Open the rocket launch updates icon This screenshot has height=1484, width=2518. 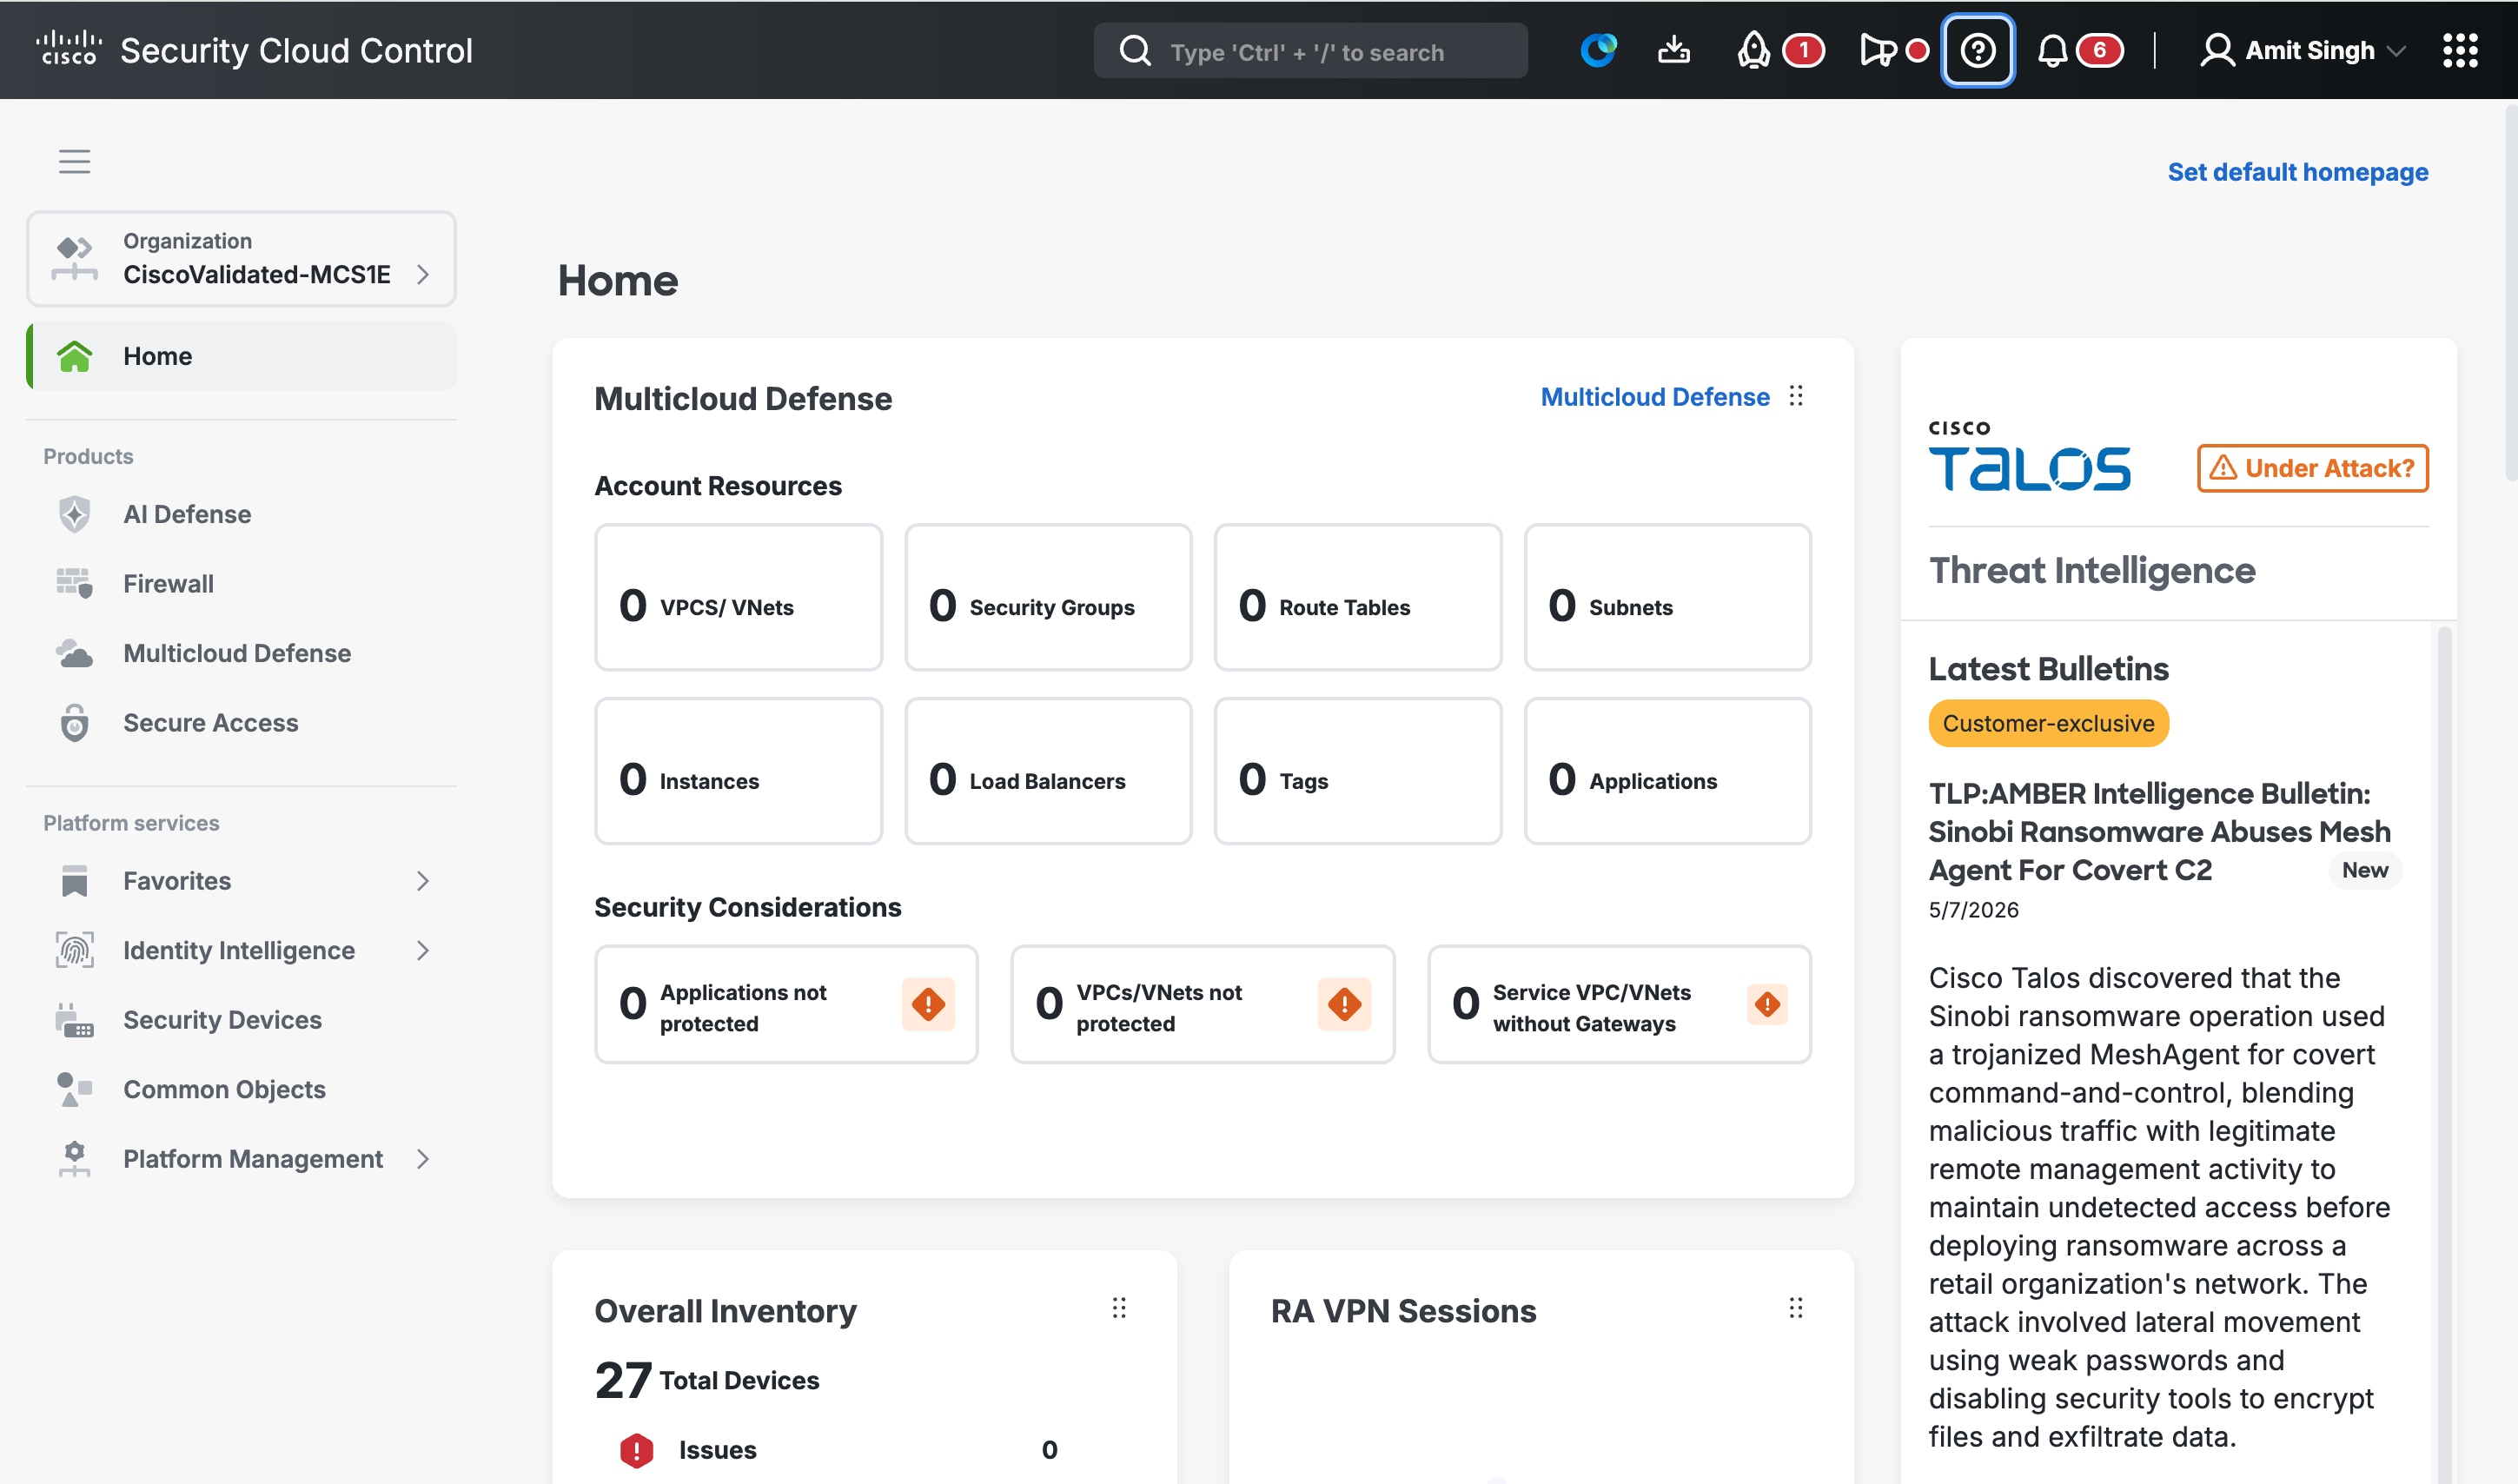click(1753, 50)
